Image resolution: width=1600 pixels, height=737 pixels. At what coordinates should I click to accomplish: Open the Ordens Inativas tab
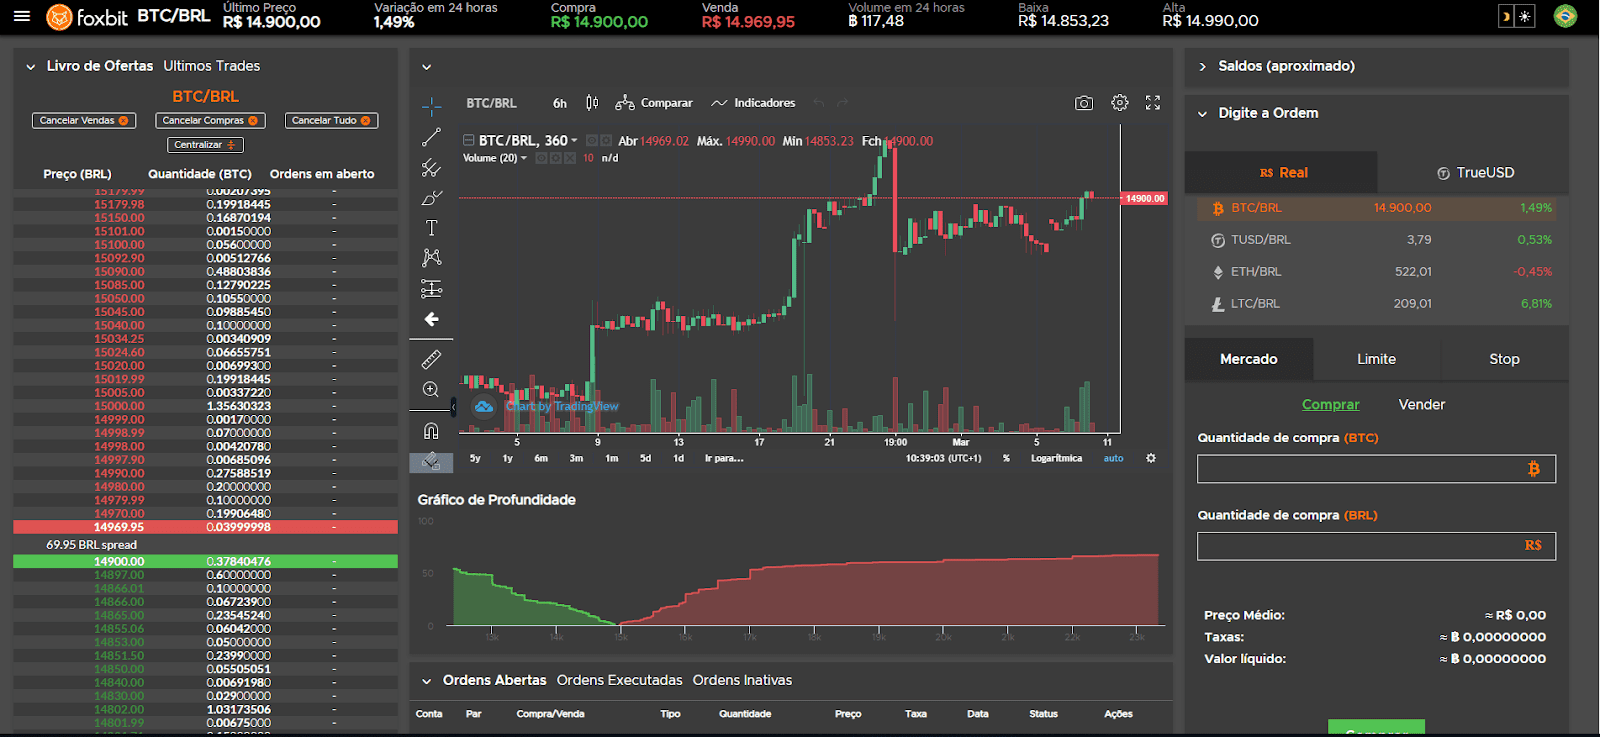(742, 680)
